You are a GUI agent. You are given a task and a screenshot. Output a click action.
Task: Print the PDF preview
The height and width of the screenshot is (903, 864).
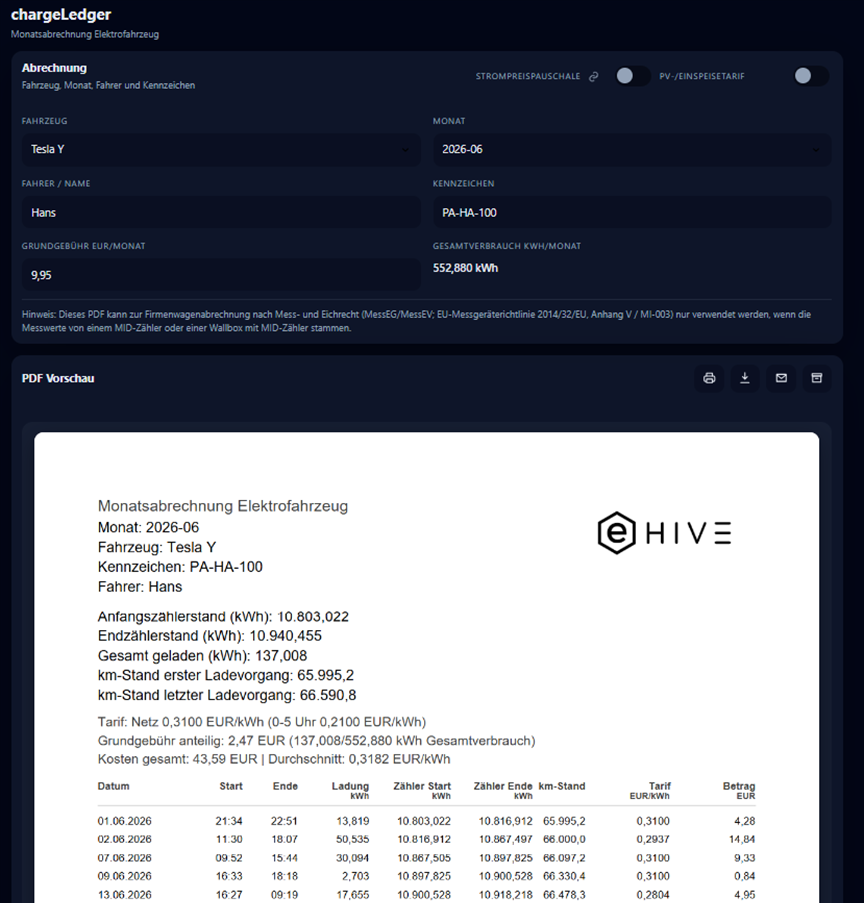click(709, 378)
